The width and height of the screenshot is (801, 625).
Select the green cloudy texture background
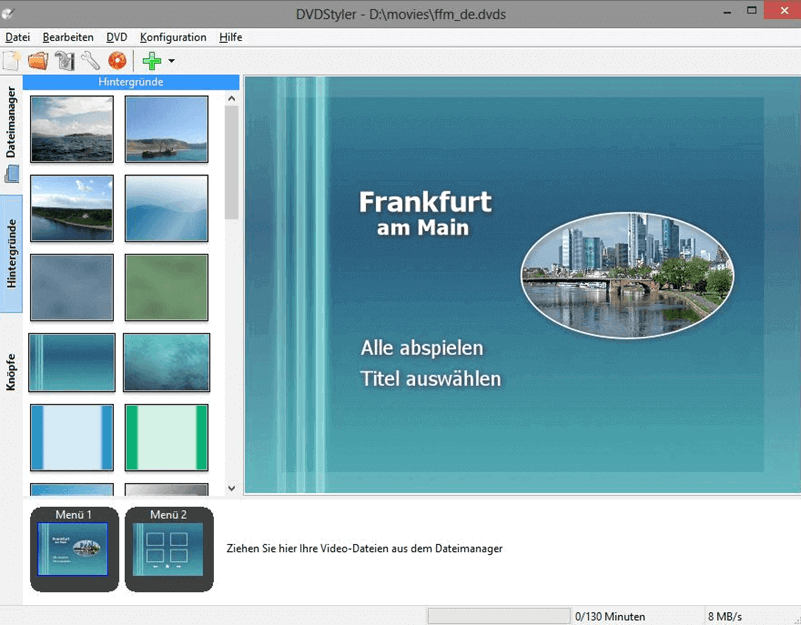tap(167, 287)
